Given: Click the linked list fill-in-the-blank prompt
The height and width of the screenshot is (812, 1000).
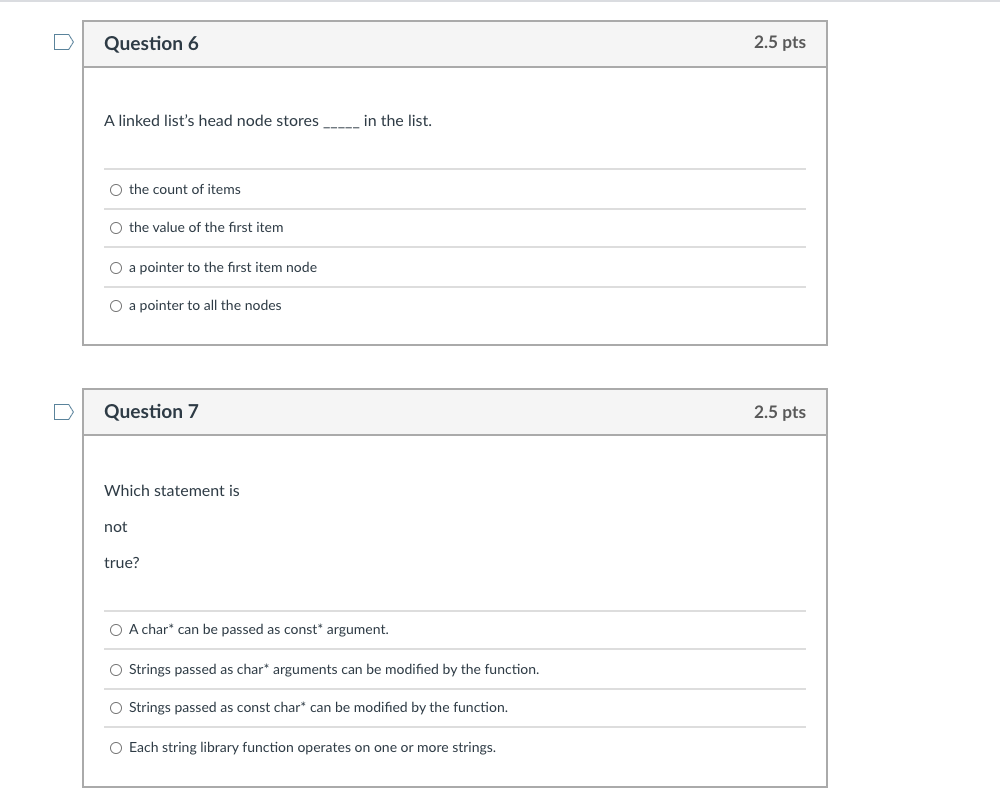Looking at the screenshot, I should pos(267,120).
